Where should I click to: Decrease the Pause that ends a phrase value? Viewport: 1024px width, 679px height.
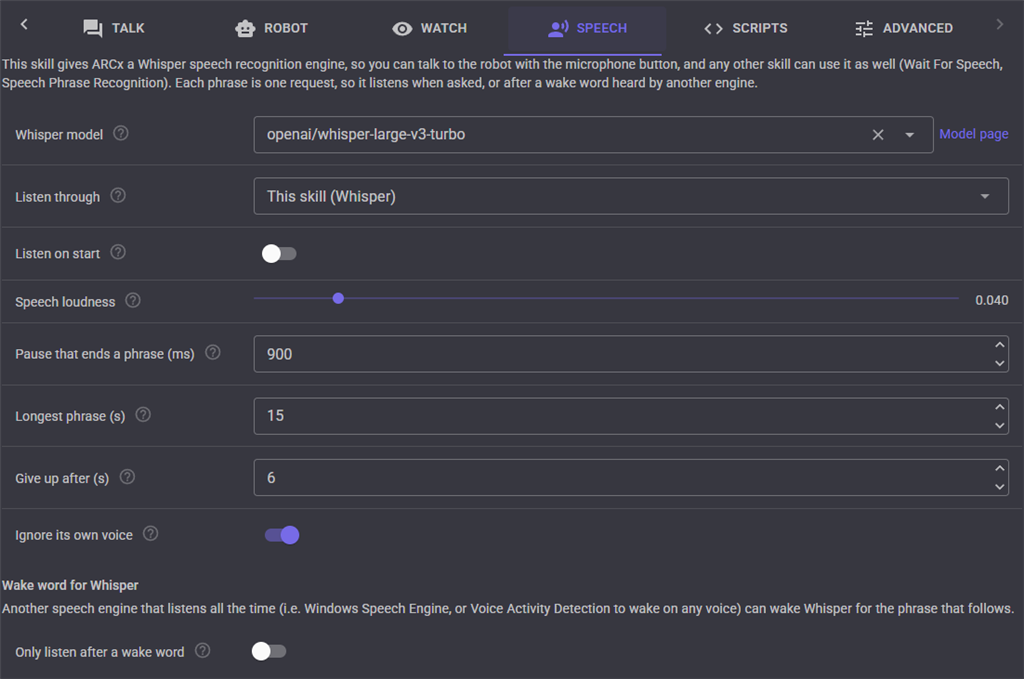click(999, 363)
